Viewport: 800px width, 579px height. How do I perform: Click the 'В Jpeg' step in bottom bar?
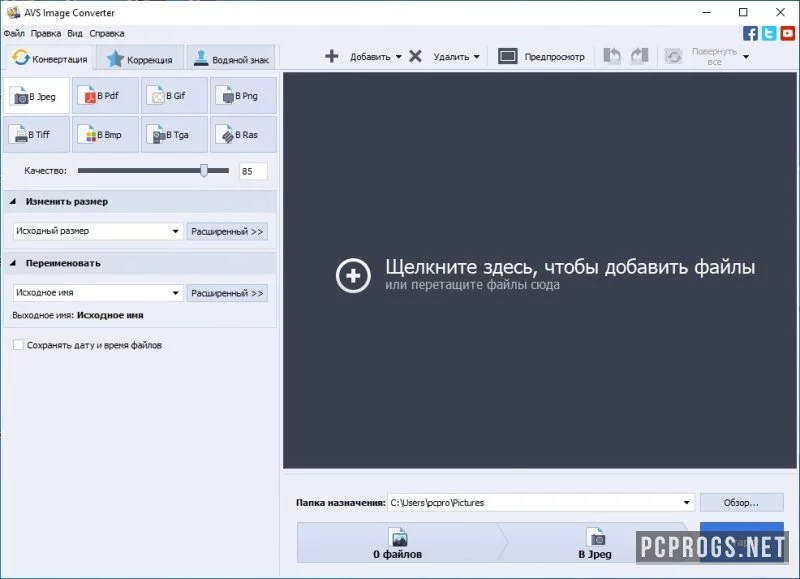pyautogui.click(x=595, y=543)
